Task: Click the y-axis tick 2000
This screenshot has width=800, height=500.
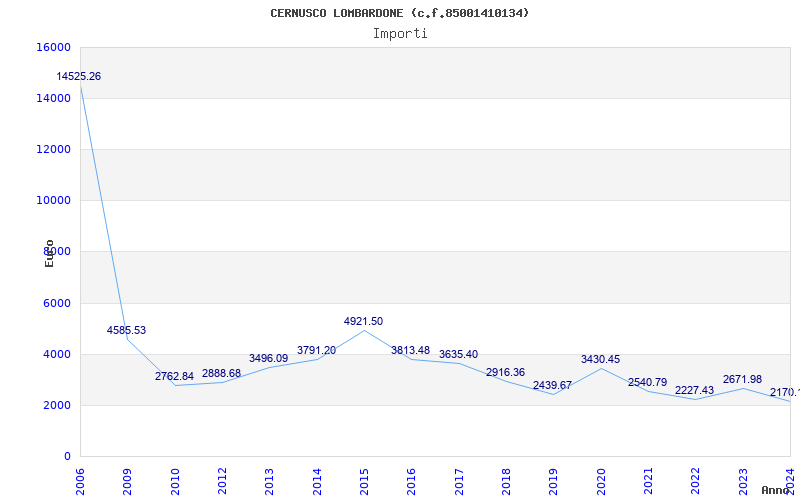Action: tap(56, 406)
